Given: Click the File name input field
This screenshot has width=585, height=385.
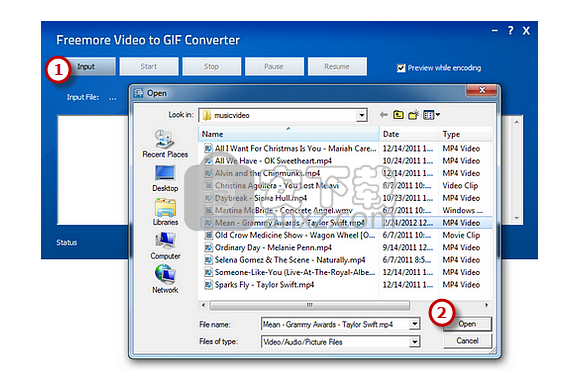Looking at the screenshot, I should (335, 325).
